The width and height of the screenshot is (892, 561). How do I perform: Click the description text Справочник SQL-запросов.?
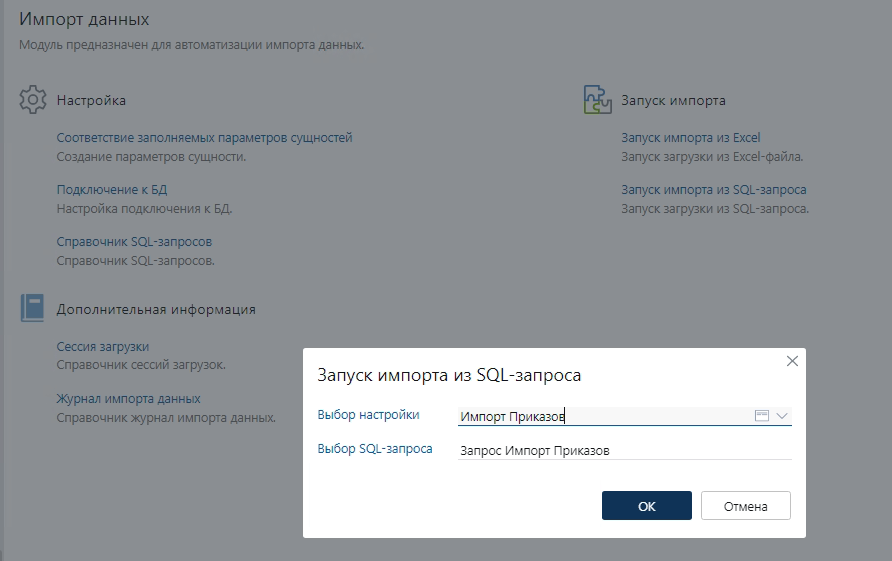(135, 261)
